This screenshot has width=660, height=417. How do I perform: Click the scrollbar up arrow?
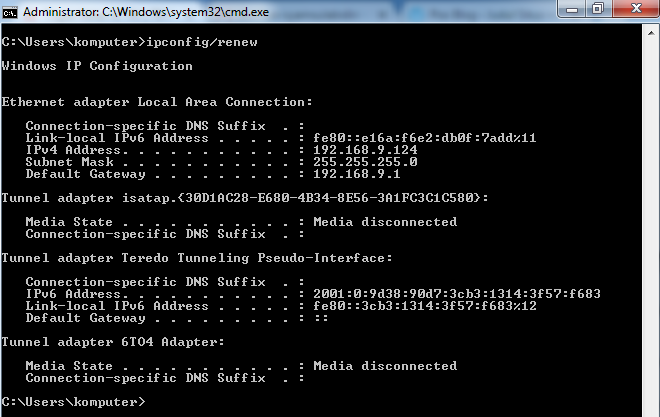pos(651,33)
